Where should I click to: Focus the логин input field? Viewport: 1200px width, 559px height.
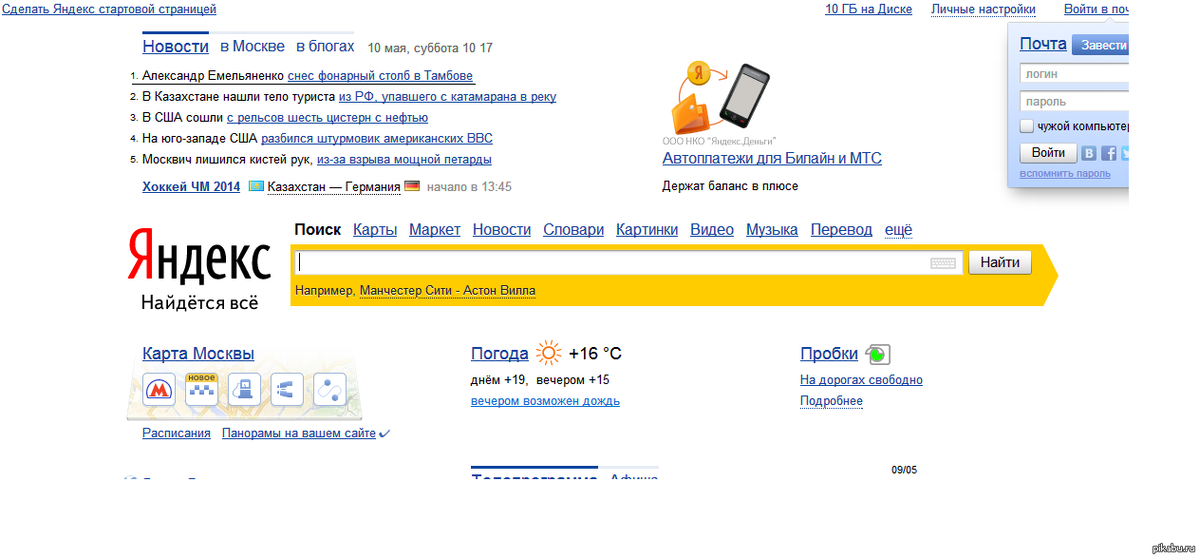click(1075, 74)
